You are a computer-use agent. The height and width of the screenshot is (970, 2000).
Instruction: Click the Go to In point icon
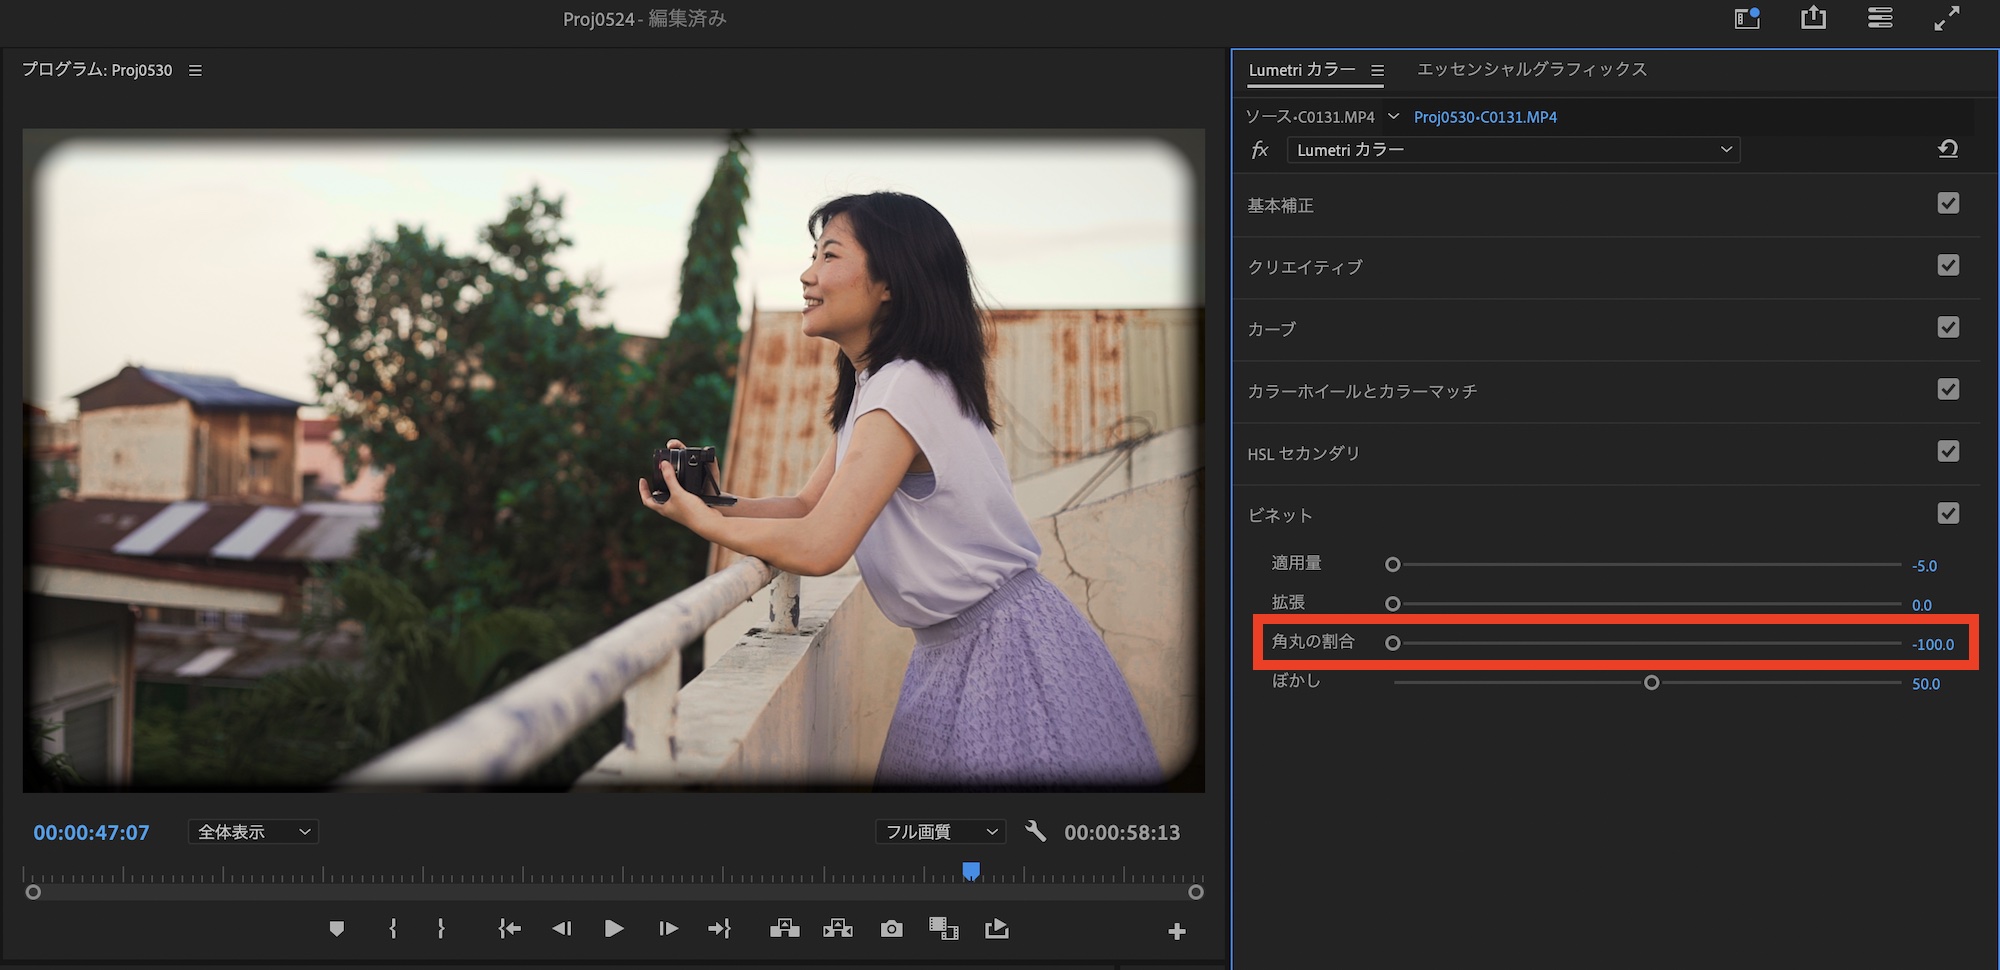509,929
